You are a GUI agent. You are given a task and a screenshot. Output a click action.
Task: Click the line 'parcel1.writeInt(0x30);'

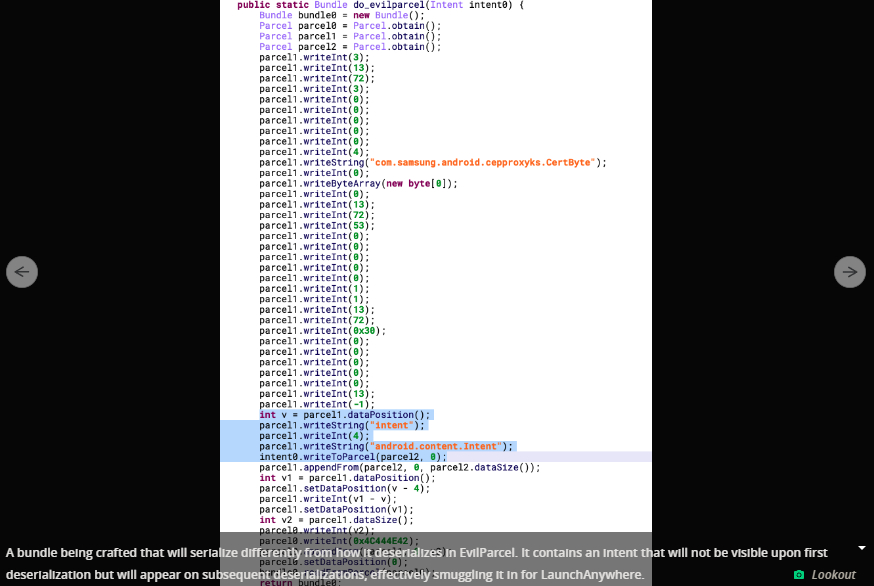[x=322, y=331]
